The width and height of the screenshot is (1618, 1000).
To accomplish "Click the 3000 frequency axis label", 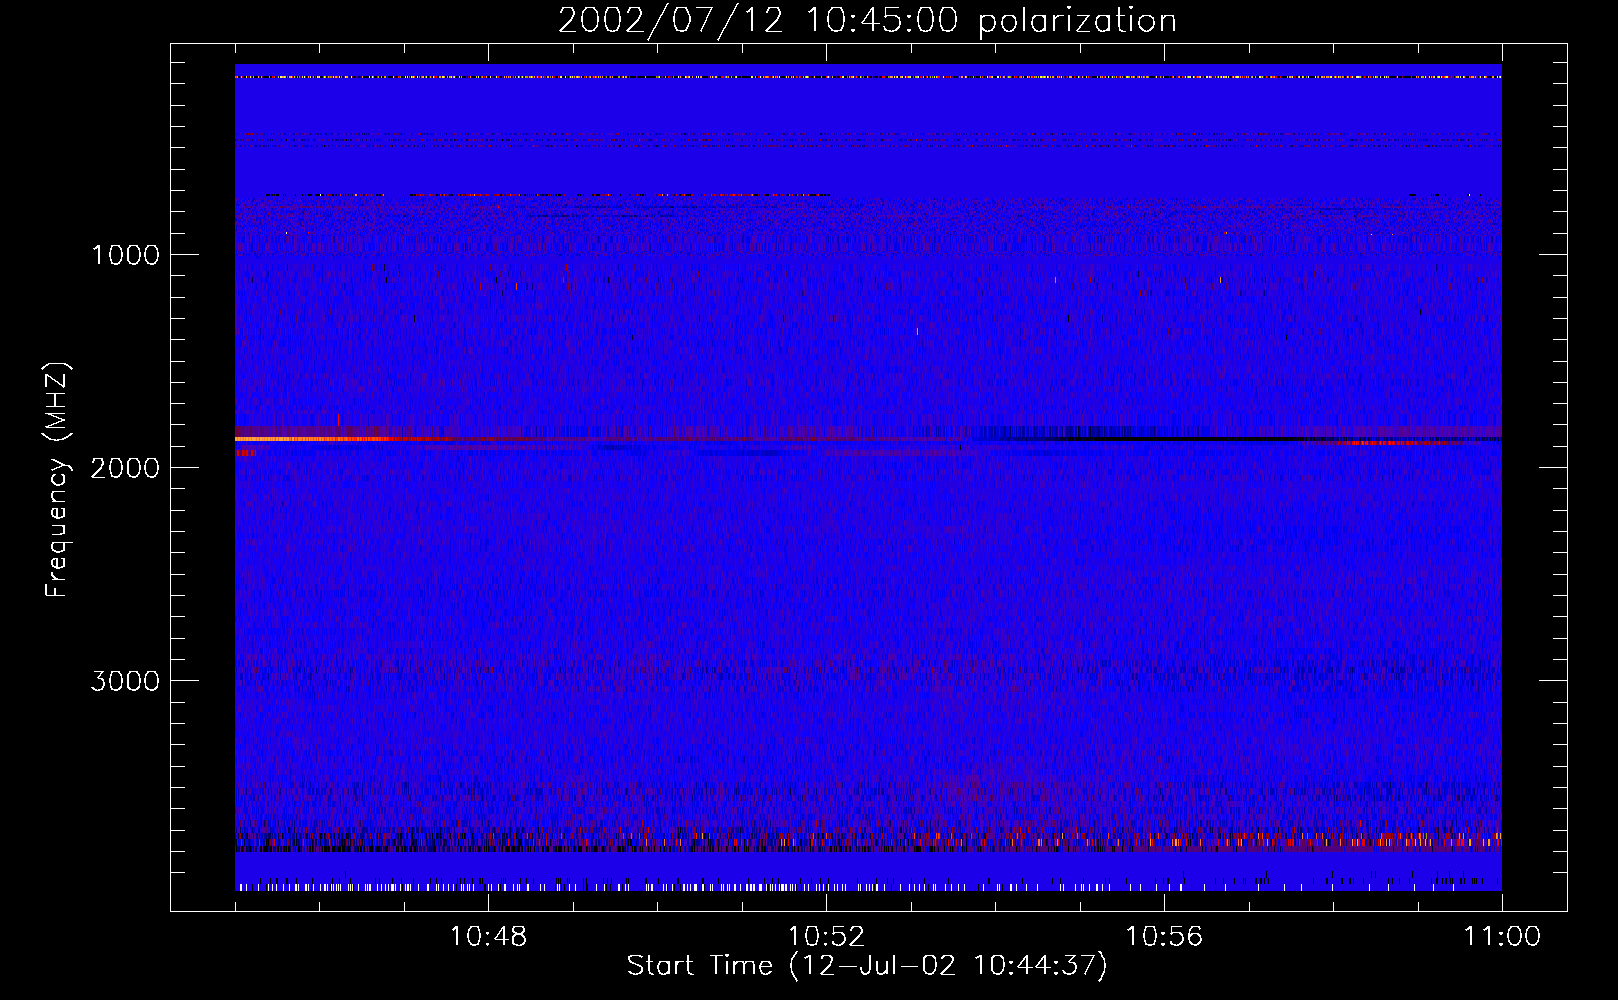I will [x=125, y=681].
